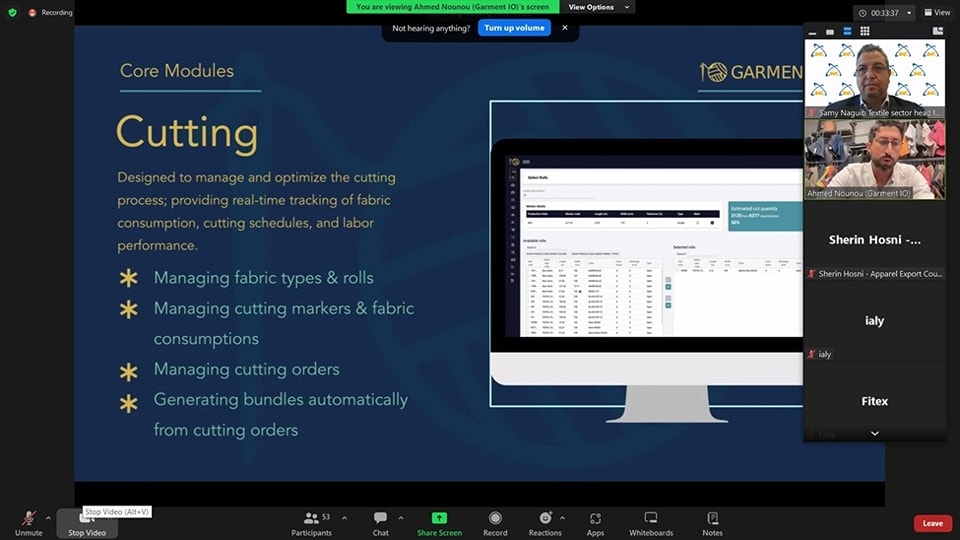960x540 pixels.
Task: Open Whiteboards
Action: 651,522
